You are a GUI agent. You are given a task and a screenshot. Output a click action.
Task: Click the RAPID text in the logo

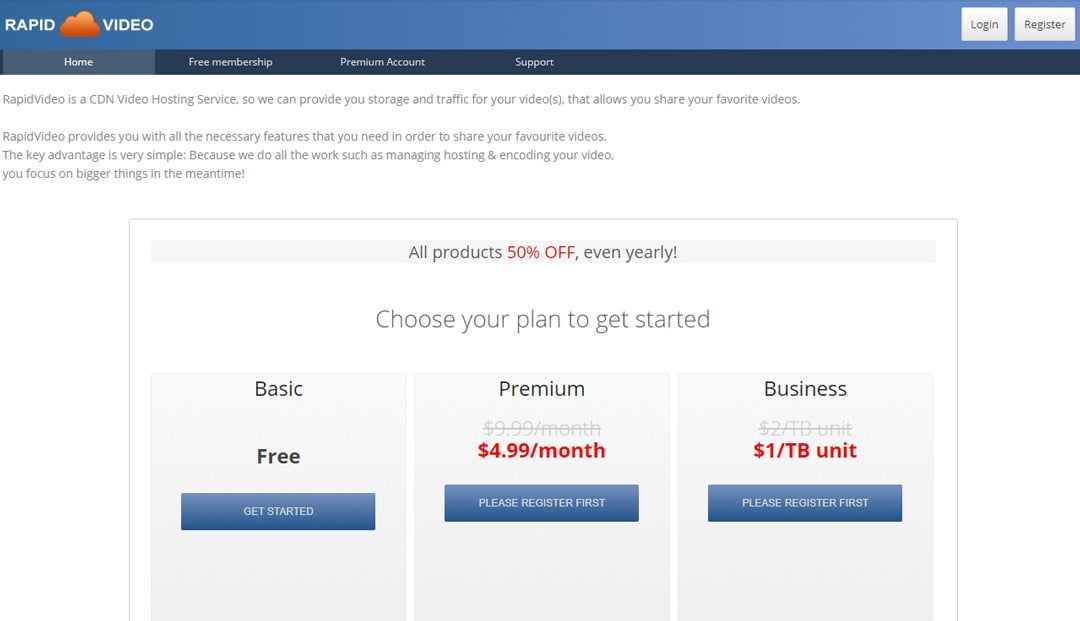click(30, 25)
